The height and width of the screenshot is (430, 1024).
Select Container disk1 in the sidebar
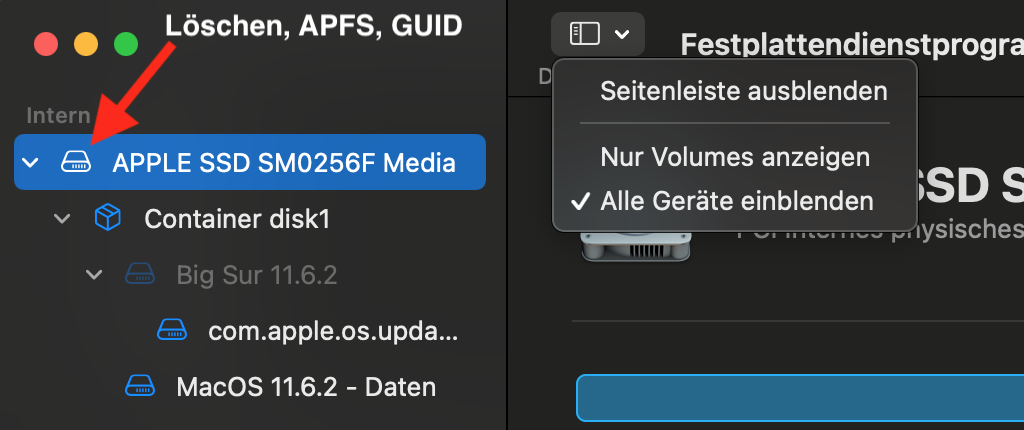point(237,218)
